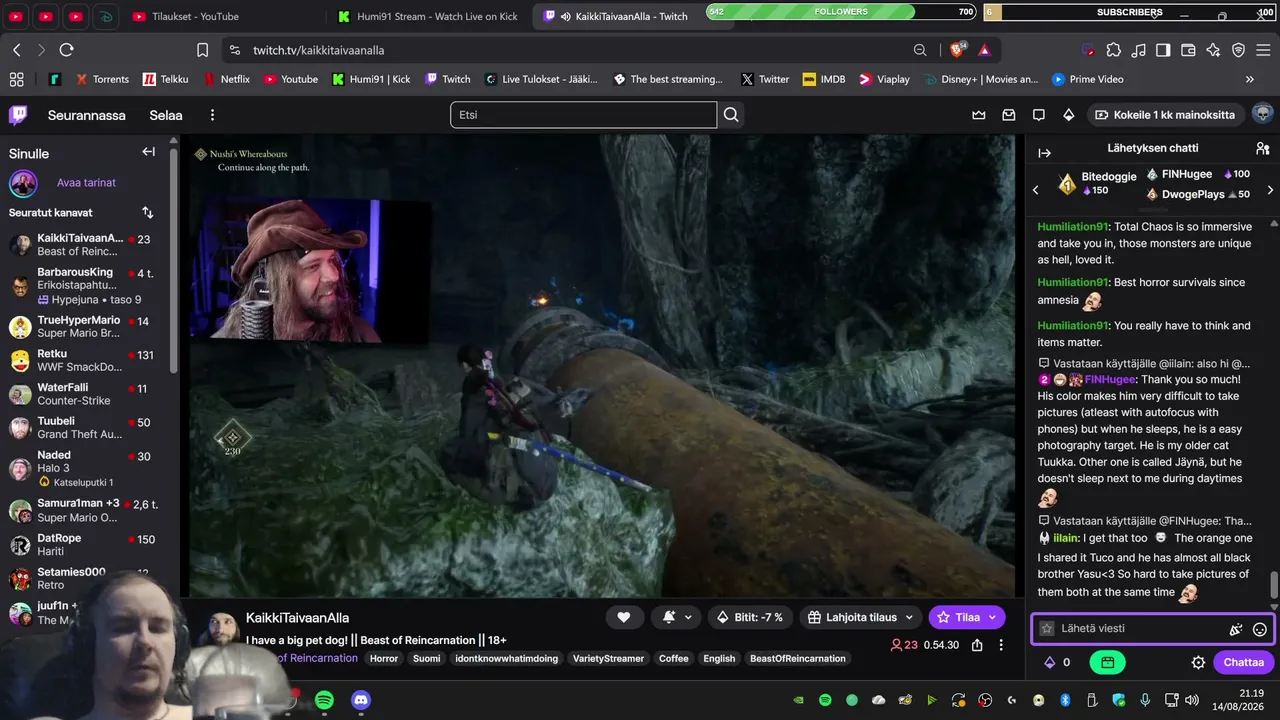Open the VarietyStreamer tag link
The height and width of the screenshot is (720, 1280).
click(x=608, y=658)
